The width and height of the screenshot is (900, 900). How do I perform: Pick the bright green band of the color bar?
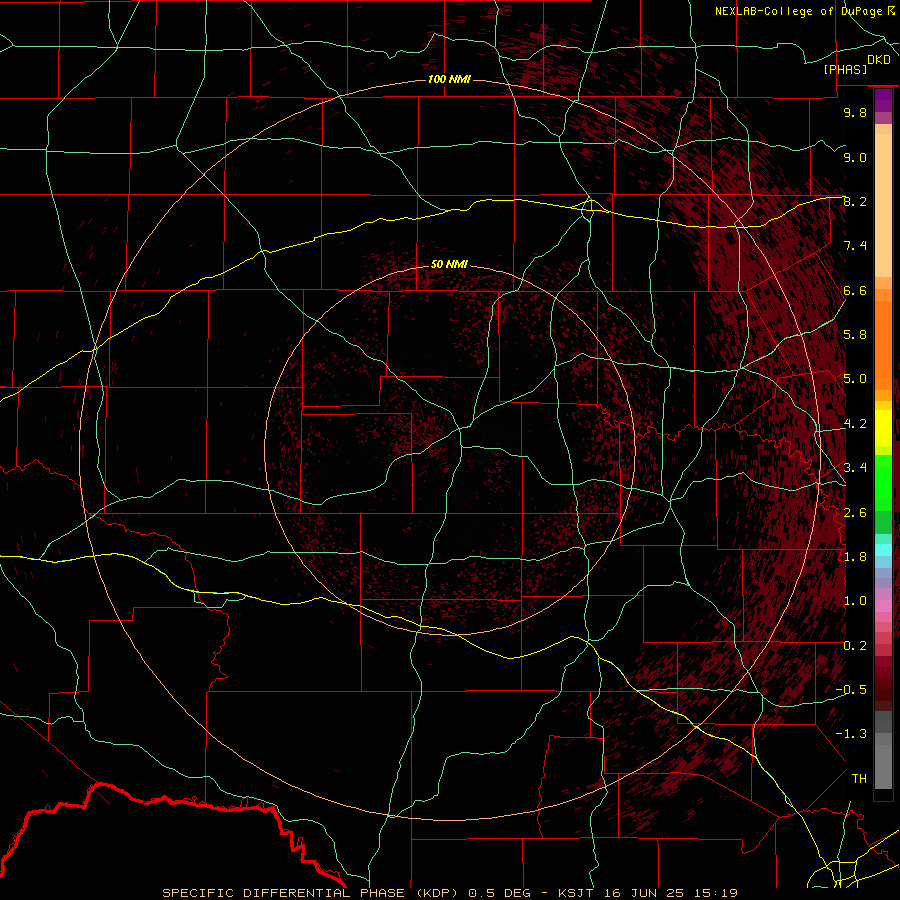[883, 482]
